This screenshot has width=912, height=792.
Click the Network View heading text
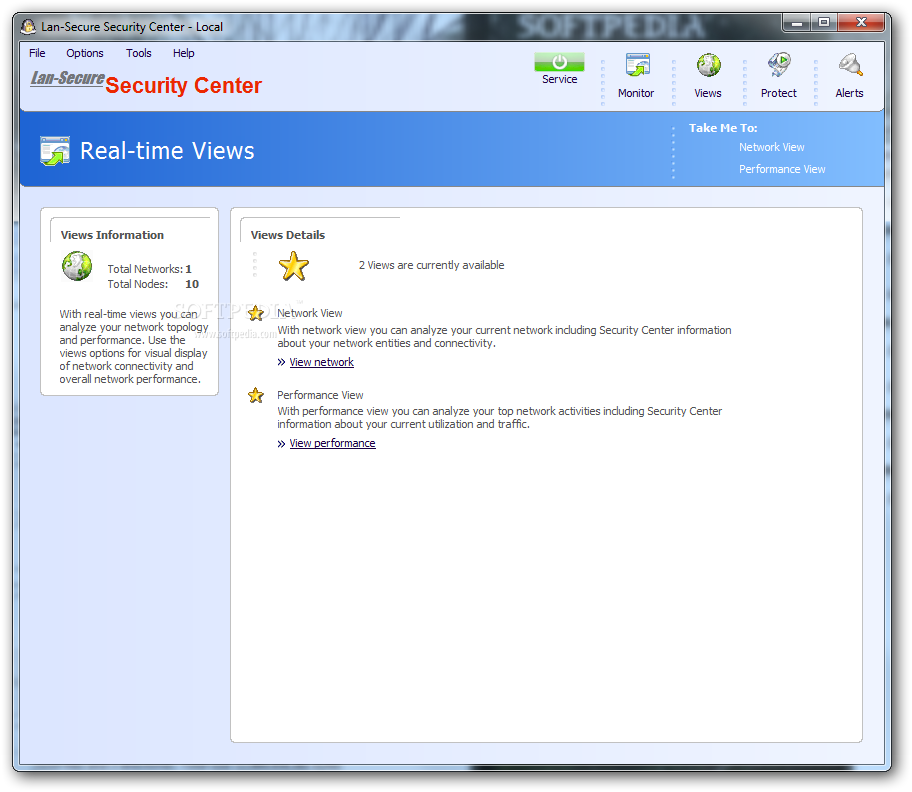click(x=309, y=313)
